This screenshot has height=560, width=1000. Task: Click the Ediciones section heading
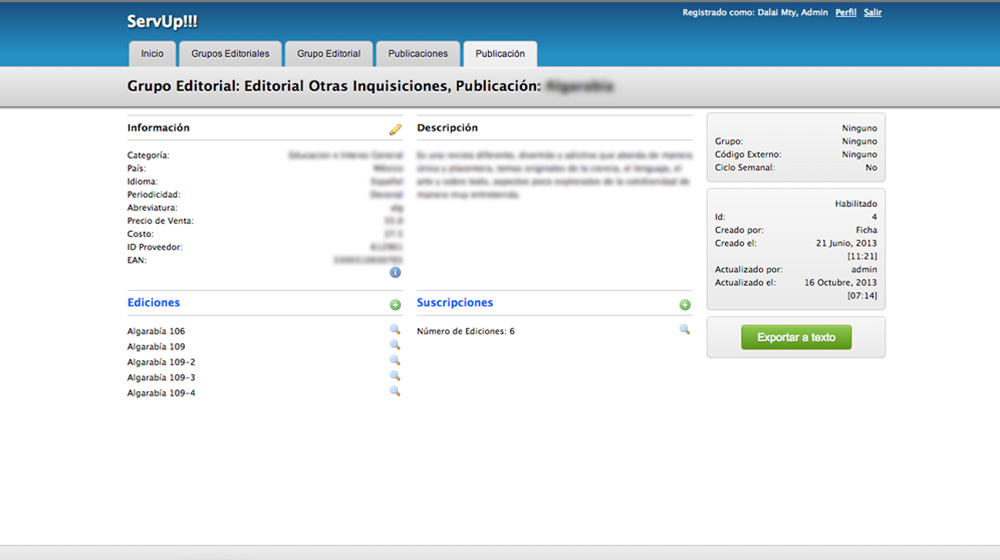point(154,302)
